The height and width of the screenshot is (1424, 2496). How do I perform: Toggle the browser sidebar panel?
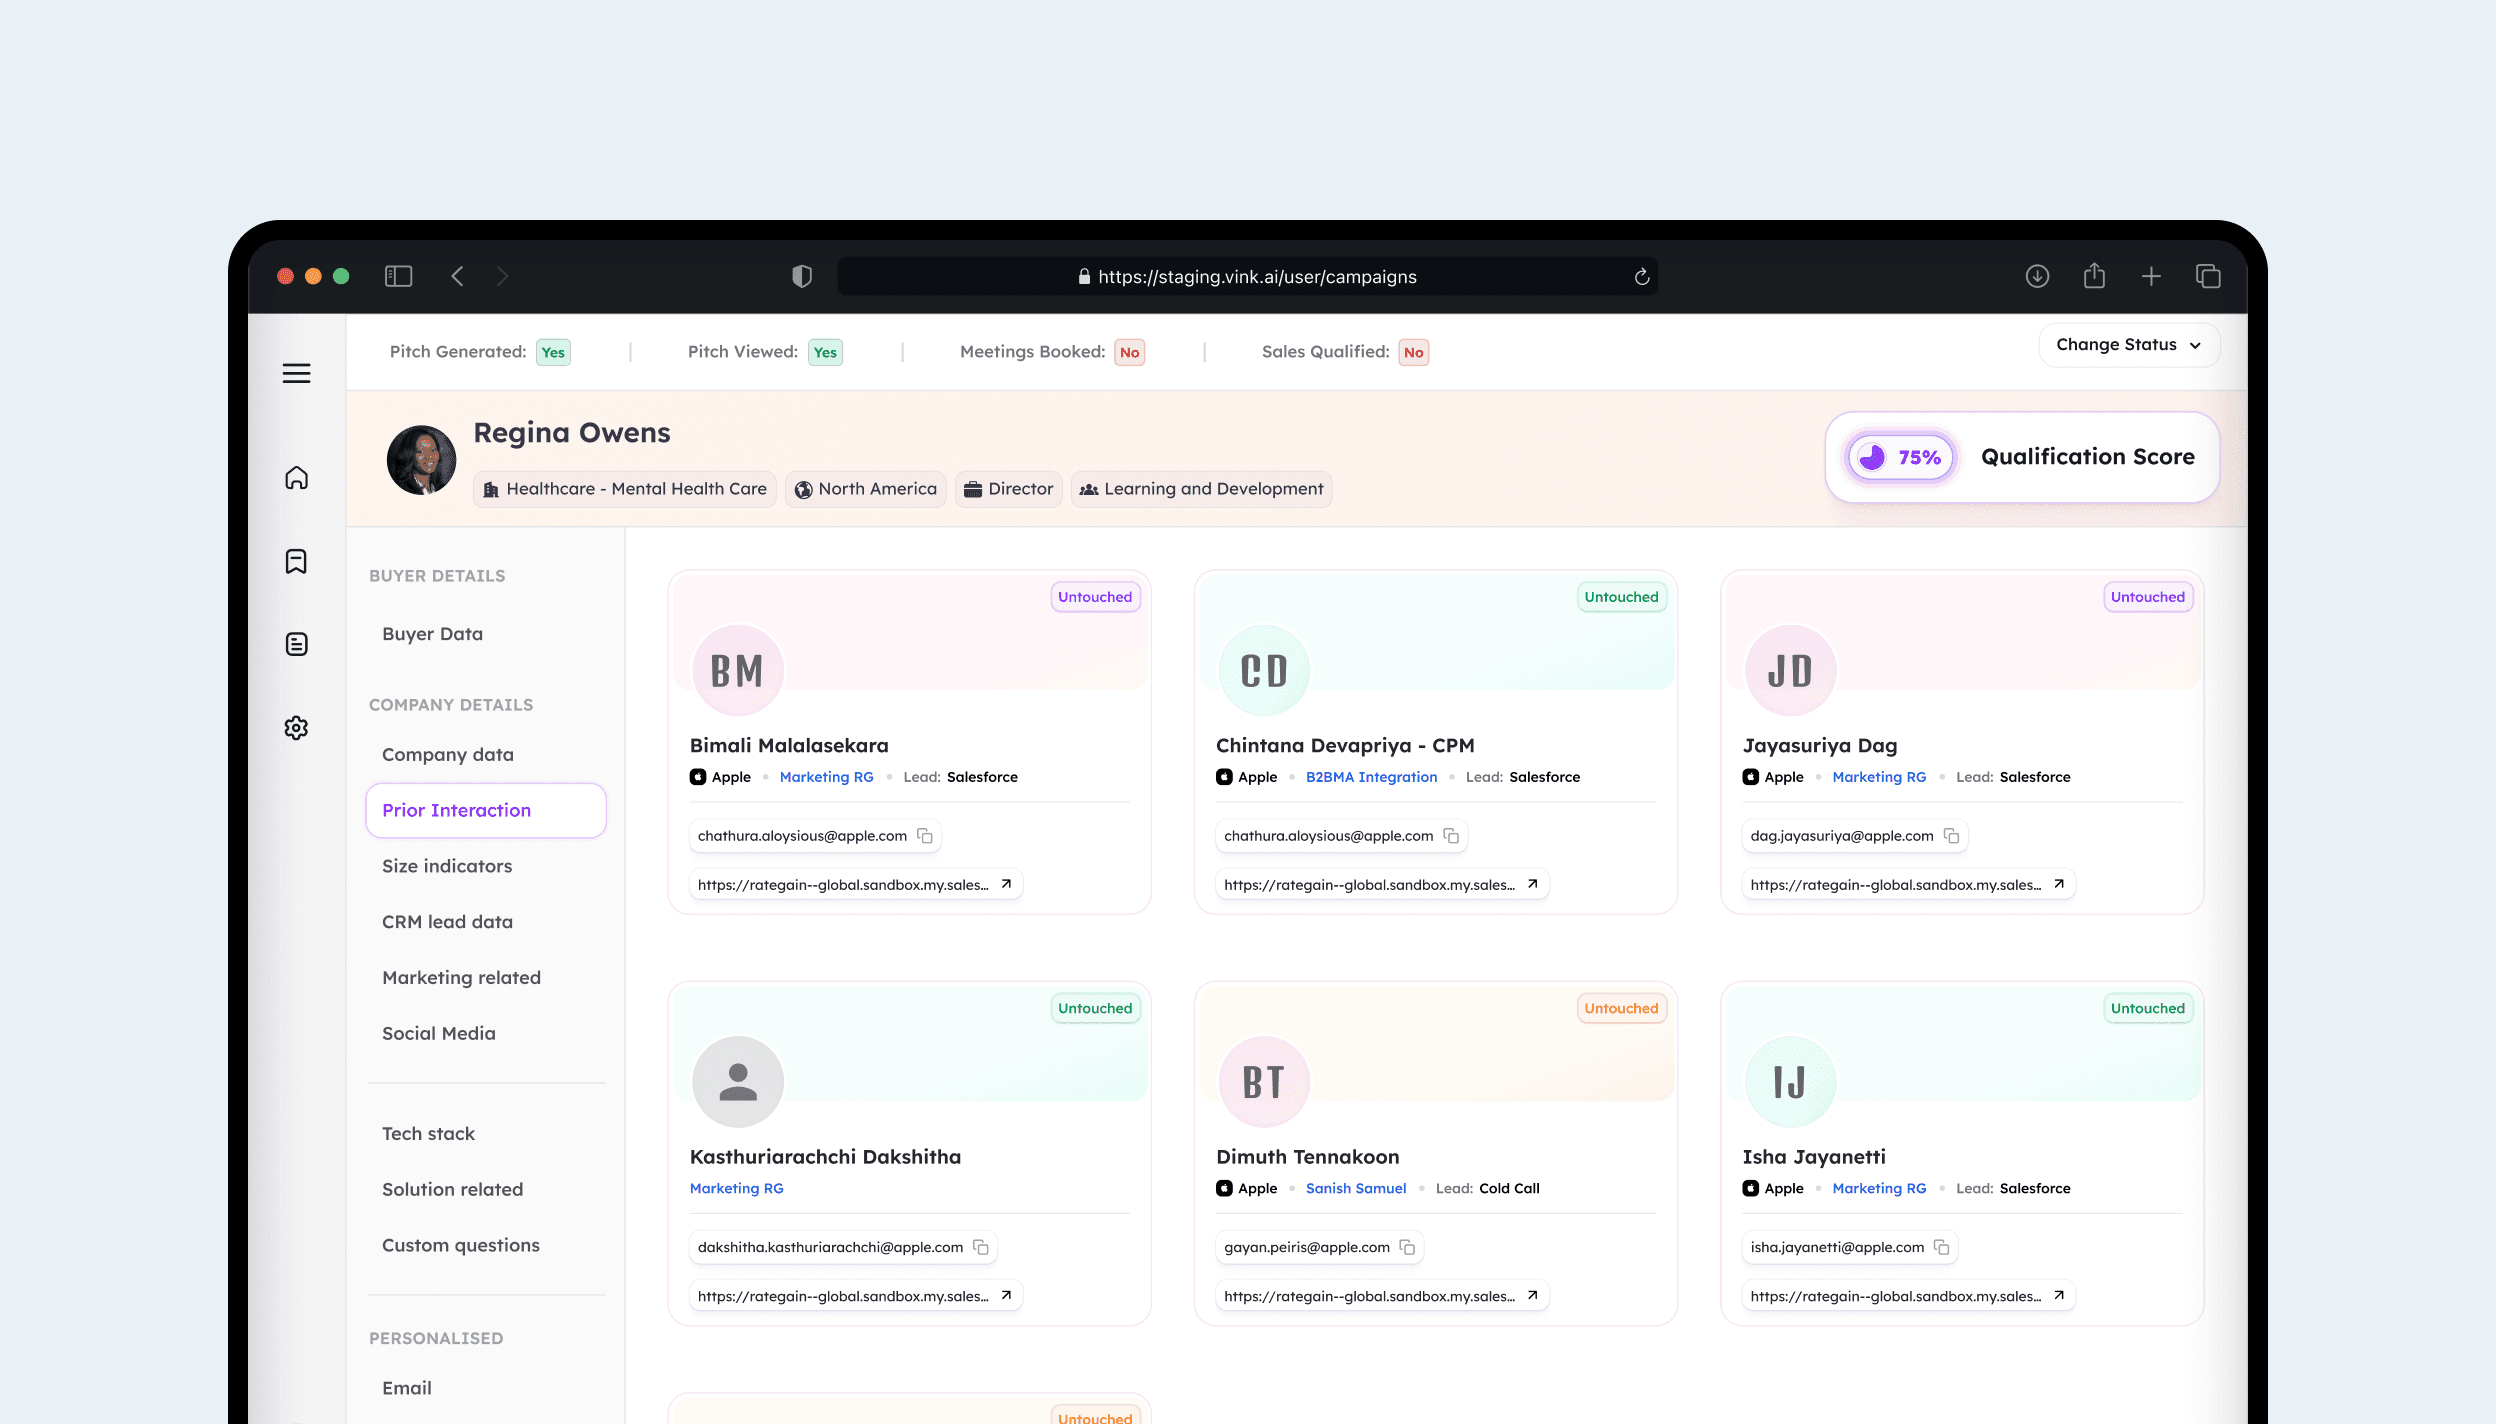pos(398,276)
